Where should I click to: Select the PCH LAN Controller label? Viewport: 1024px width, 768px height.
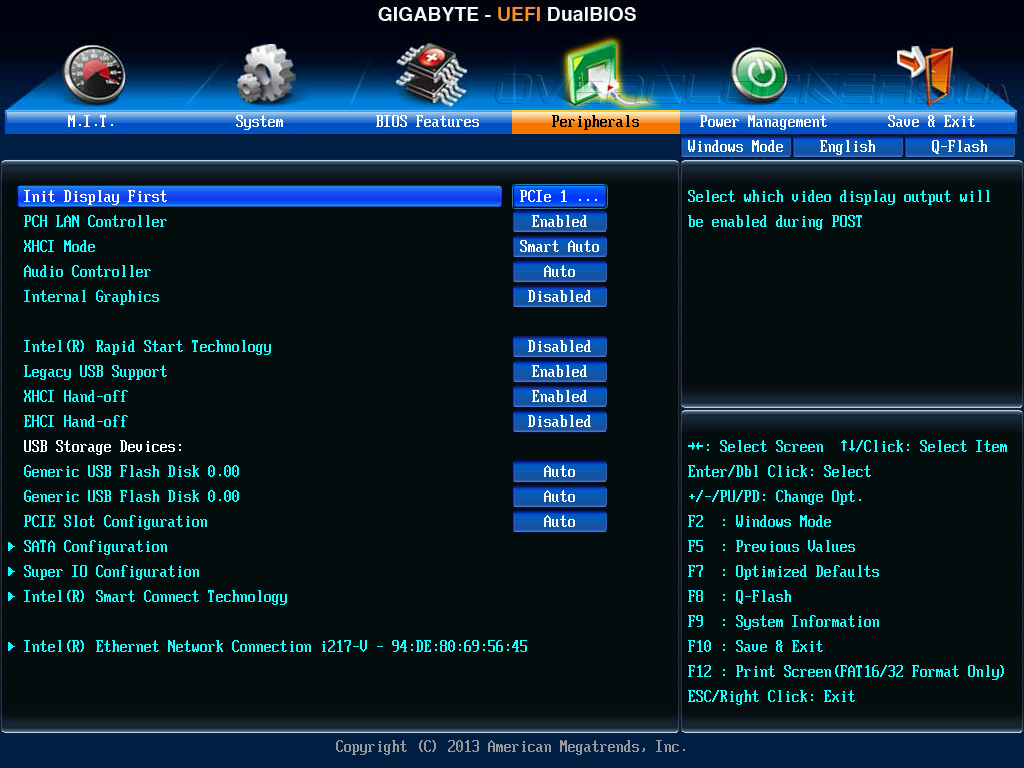click(95, 222)
